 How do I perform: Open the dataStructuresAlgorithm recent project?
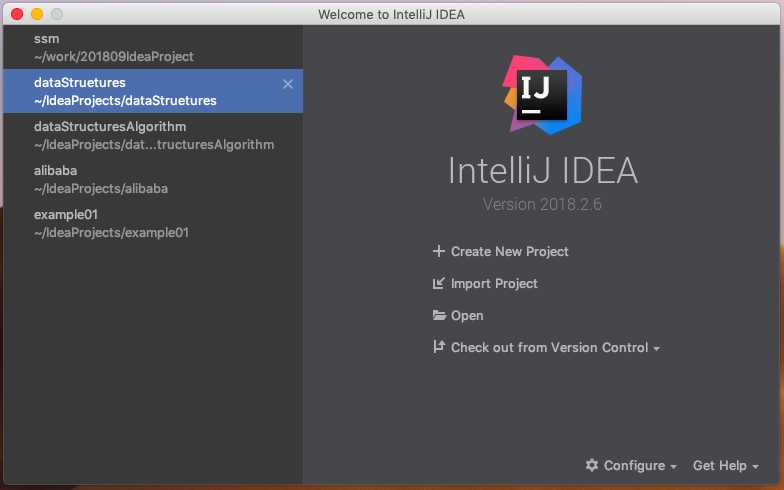[152, 135]
